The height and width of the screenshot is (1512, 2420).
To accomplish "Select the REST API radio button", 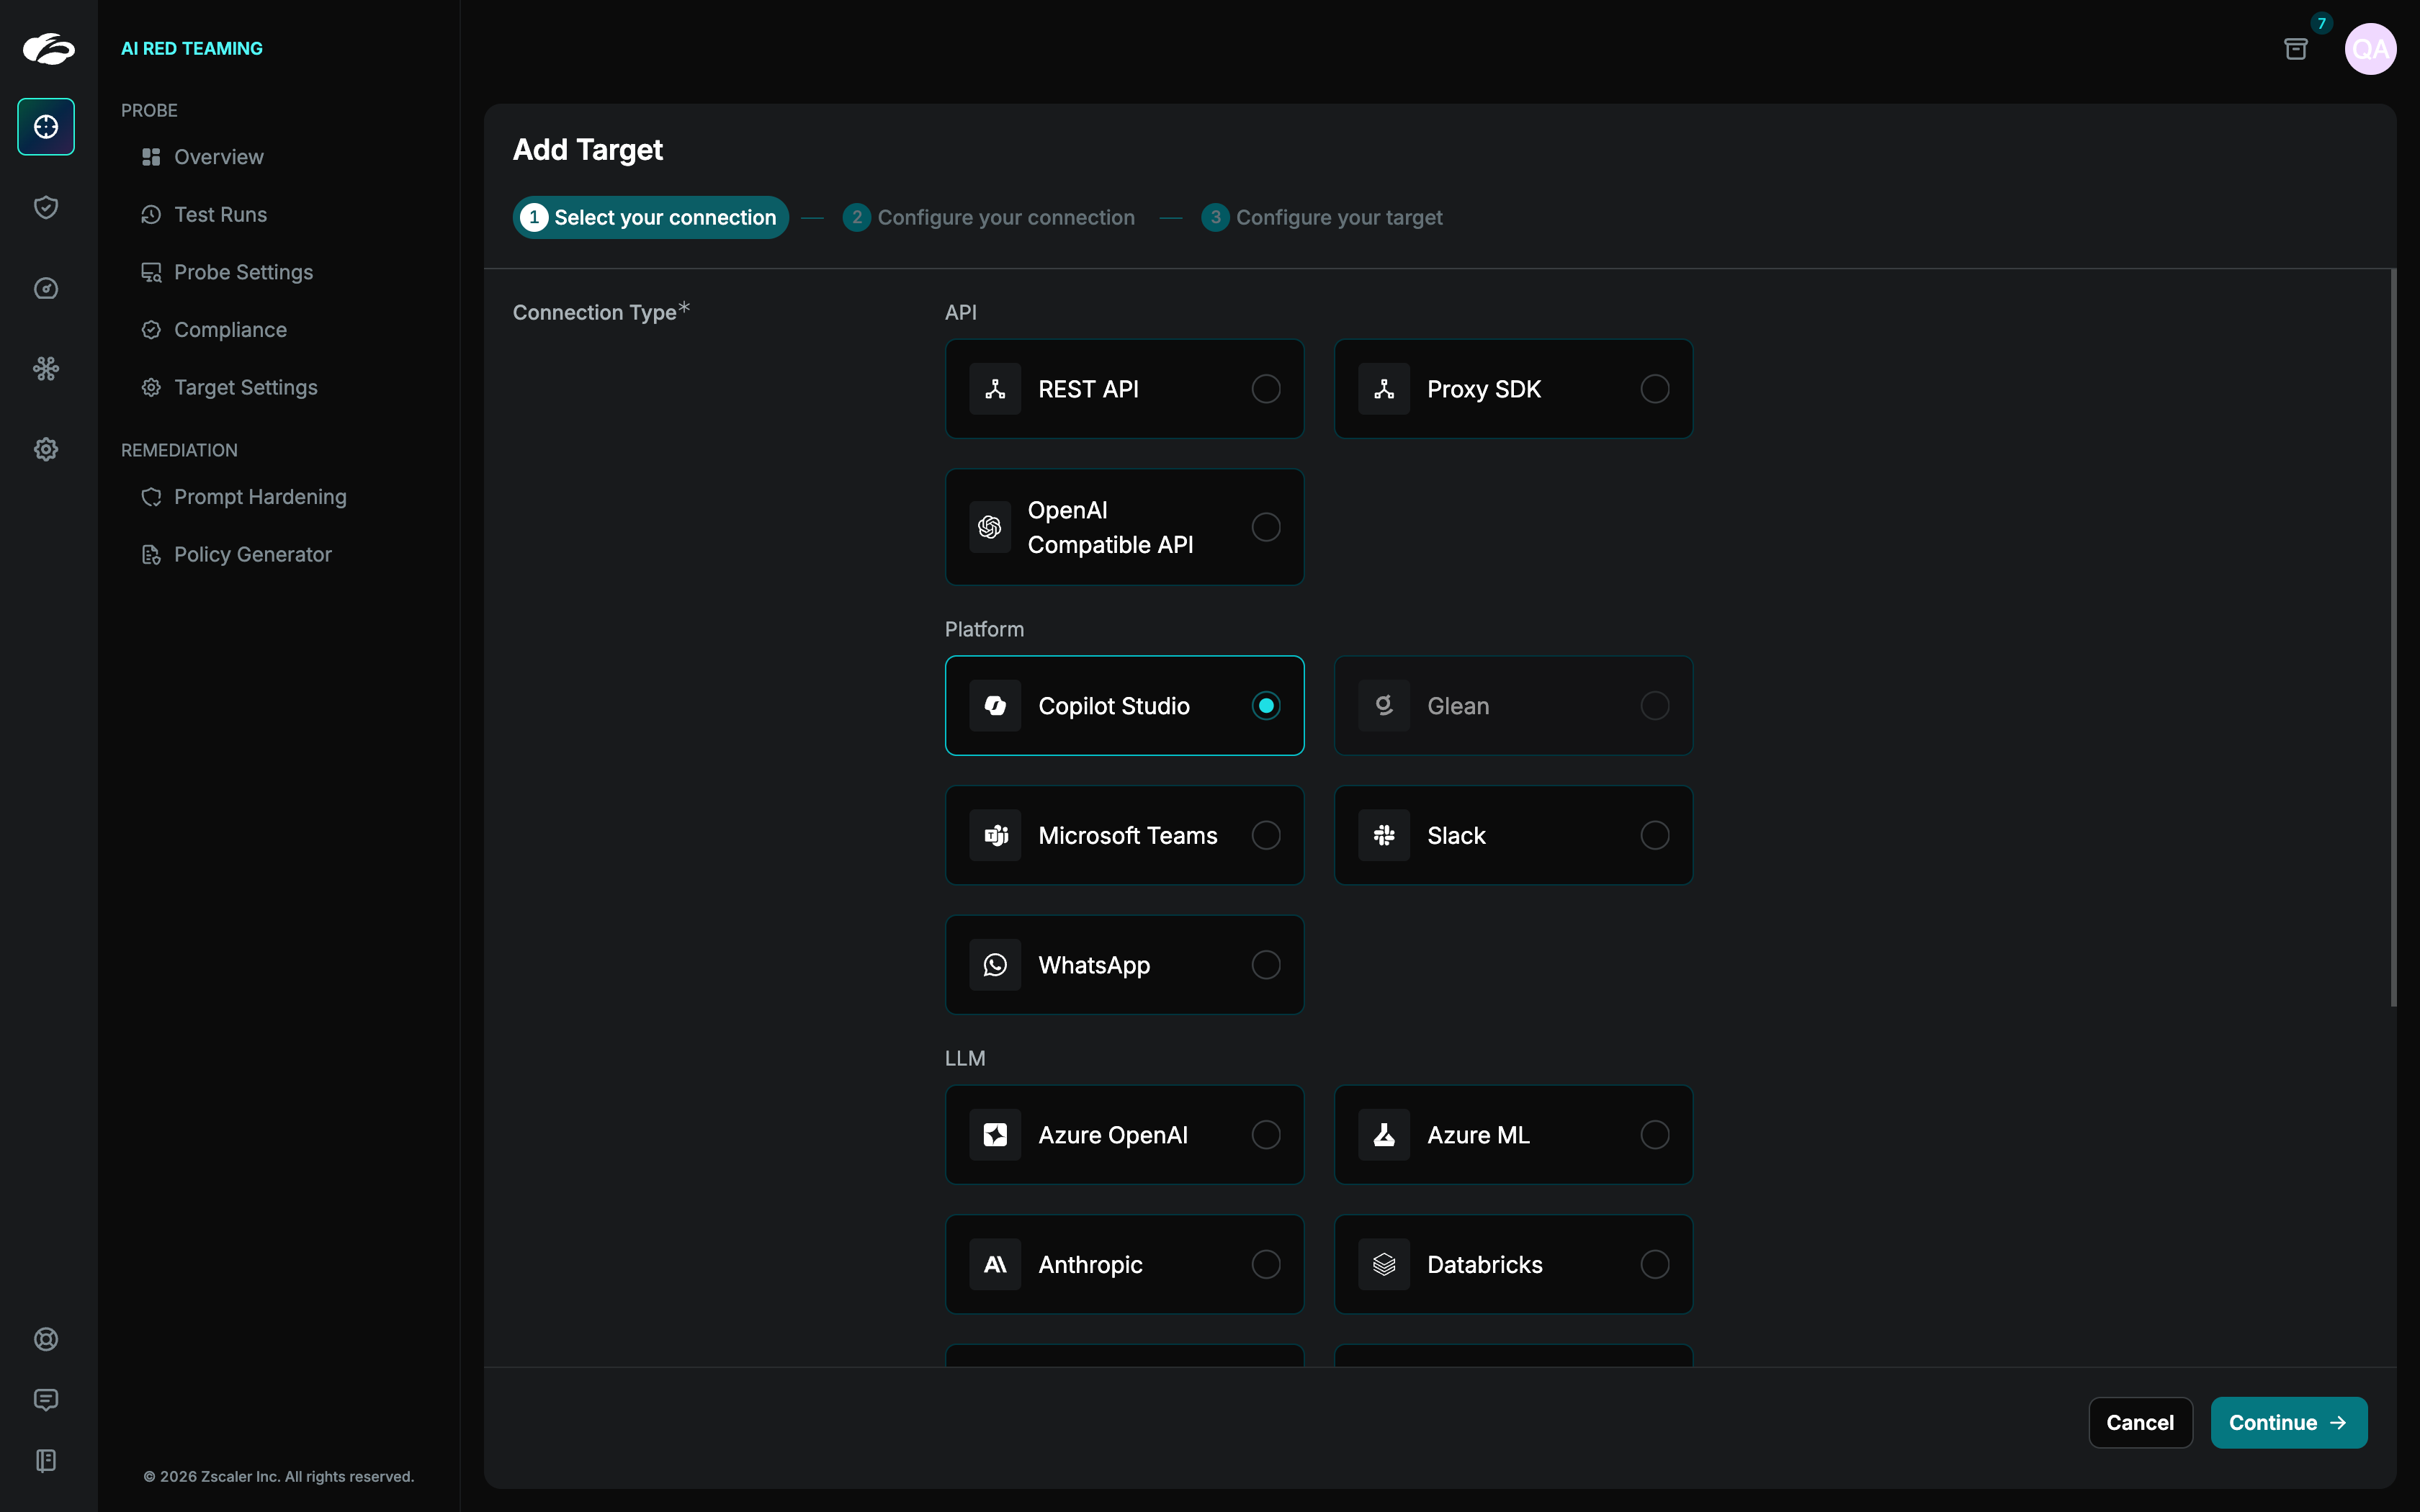I will click(1265, 389).
